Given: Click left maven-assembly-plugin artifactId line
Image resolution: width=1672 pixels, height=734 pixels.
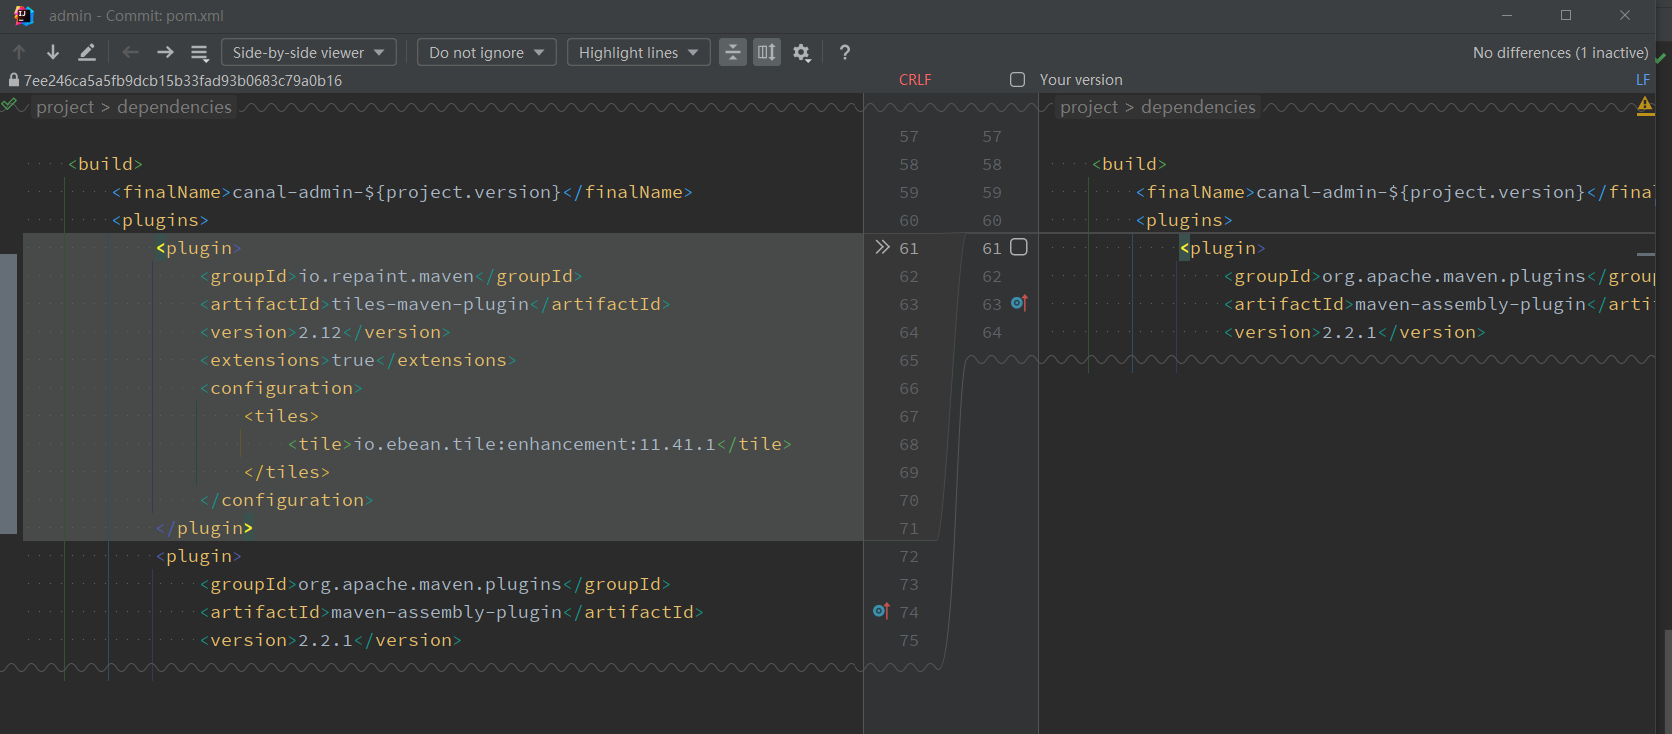Looking at the screenshot, I should (451, 612).
